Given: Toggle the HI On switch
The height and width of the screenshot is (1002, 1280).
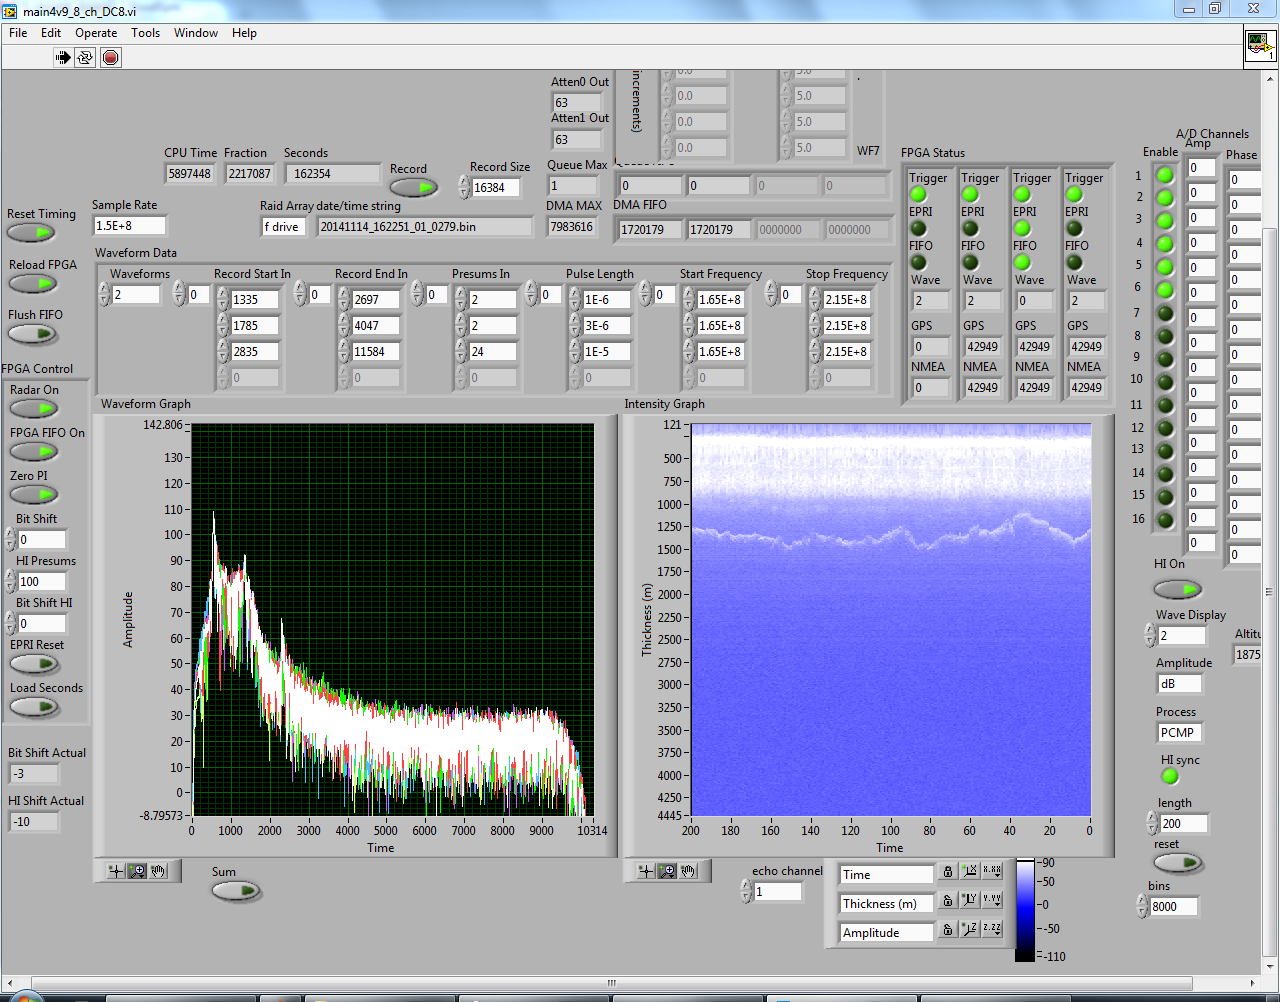Looking at the screenshot, I should [x=1177, y=589].
